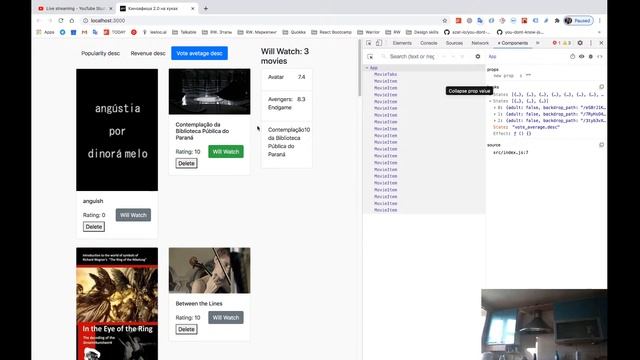The image size is (640, 360).
Task: Click the React select-element-in-page icon
Action: click(x=370, y=57)
